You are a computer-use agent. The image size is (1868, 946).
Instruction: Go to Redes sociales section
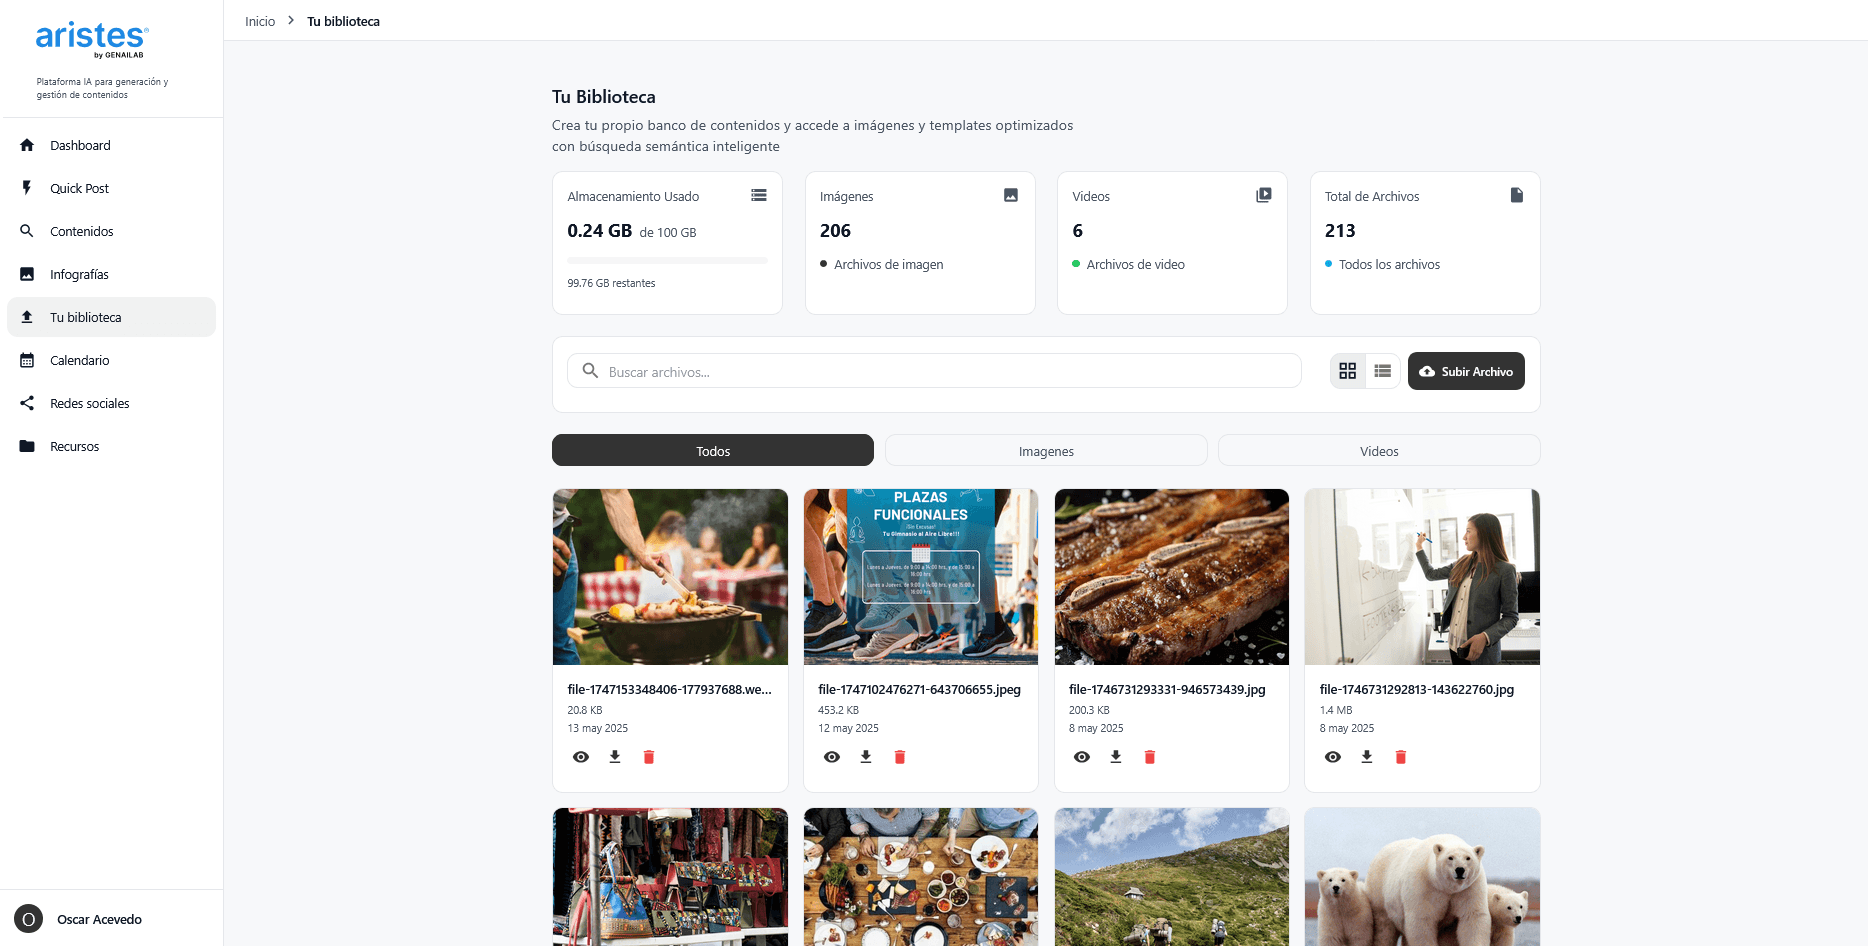tap(90, 403)
